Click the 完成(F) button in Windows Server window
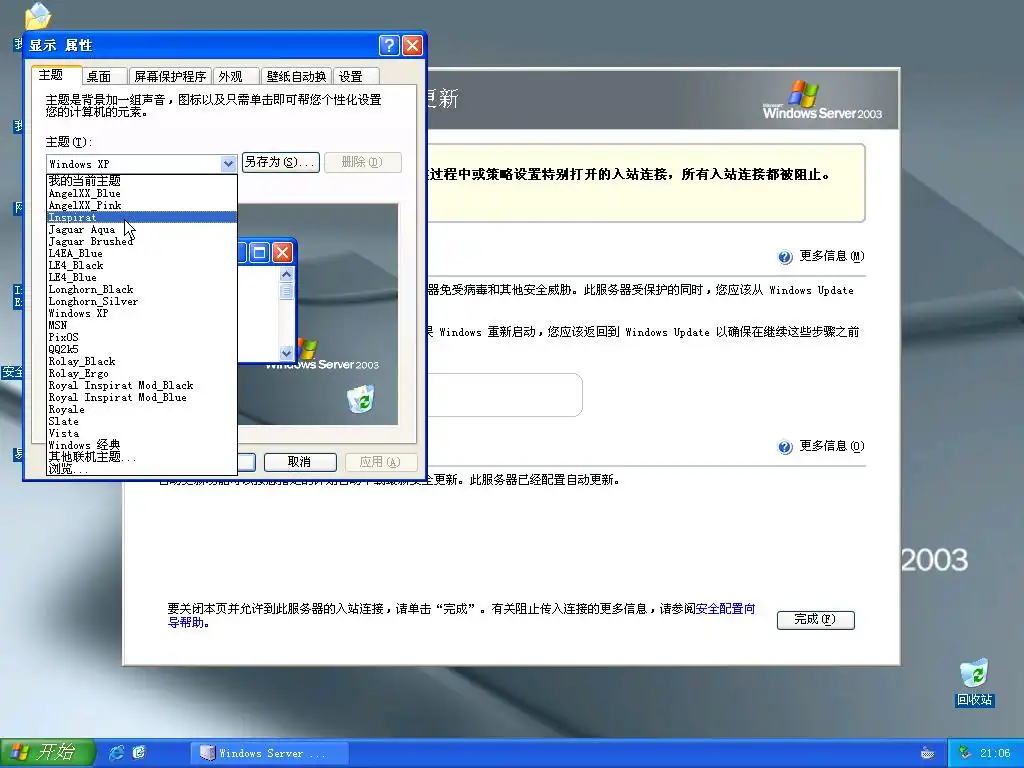Screen dimensions: 1024x768 pos(815,619)
